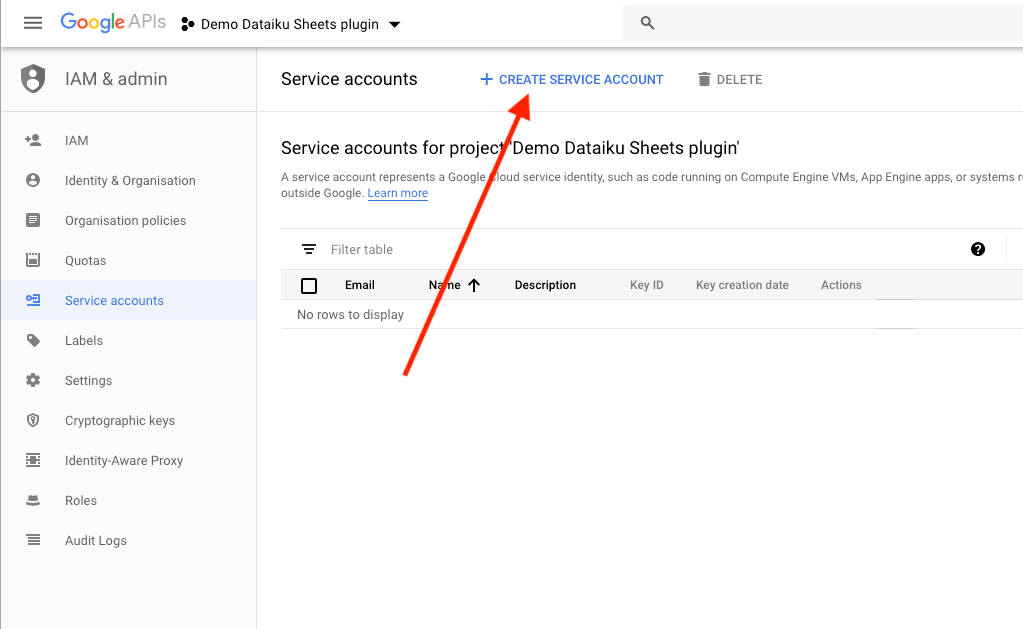Click the Identity & Organisation person icon

coord(33,180)
